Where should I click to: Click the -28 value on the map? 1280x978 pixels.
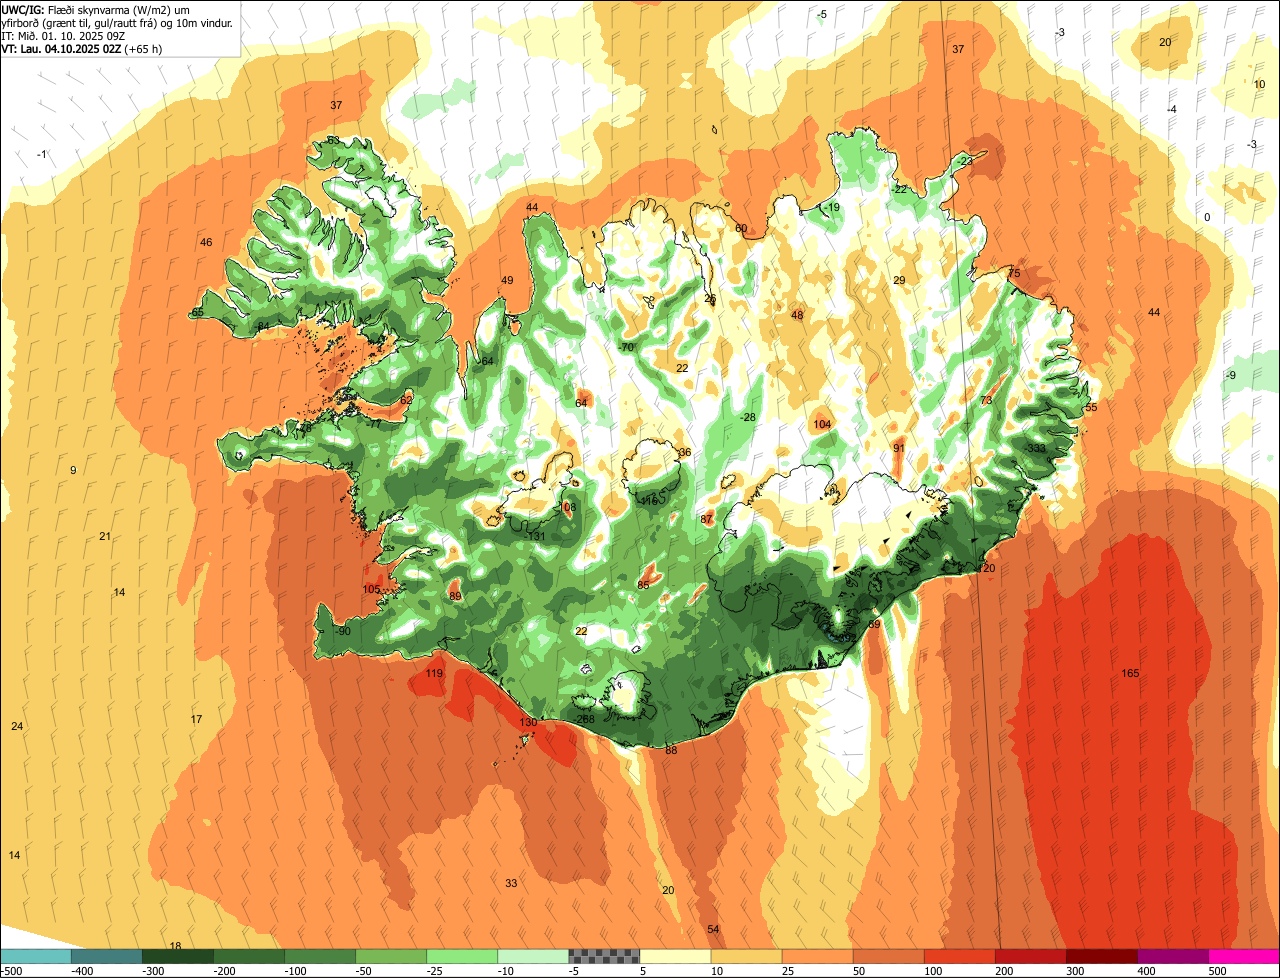pyautogui.click(x=747, y=417)
